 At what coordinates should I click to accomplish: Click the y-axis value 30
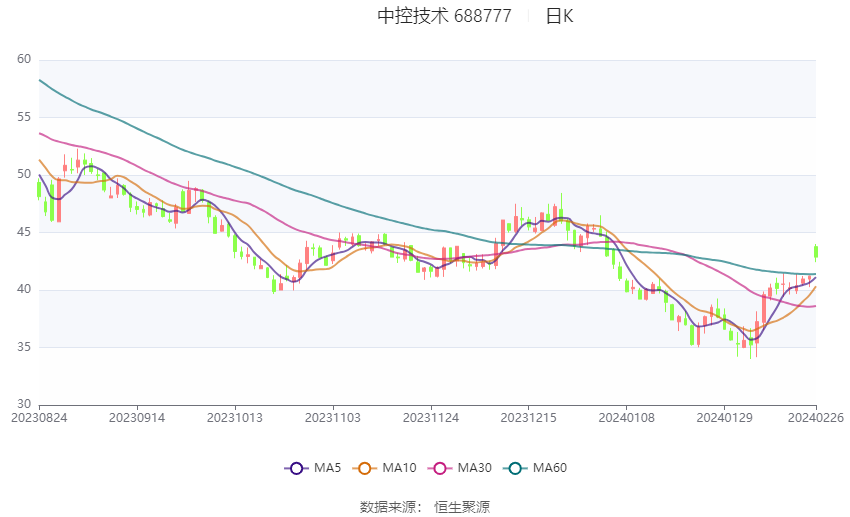pos(24,404)
